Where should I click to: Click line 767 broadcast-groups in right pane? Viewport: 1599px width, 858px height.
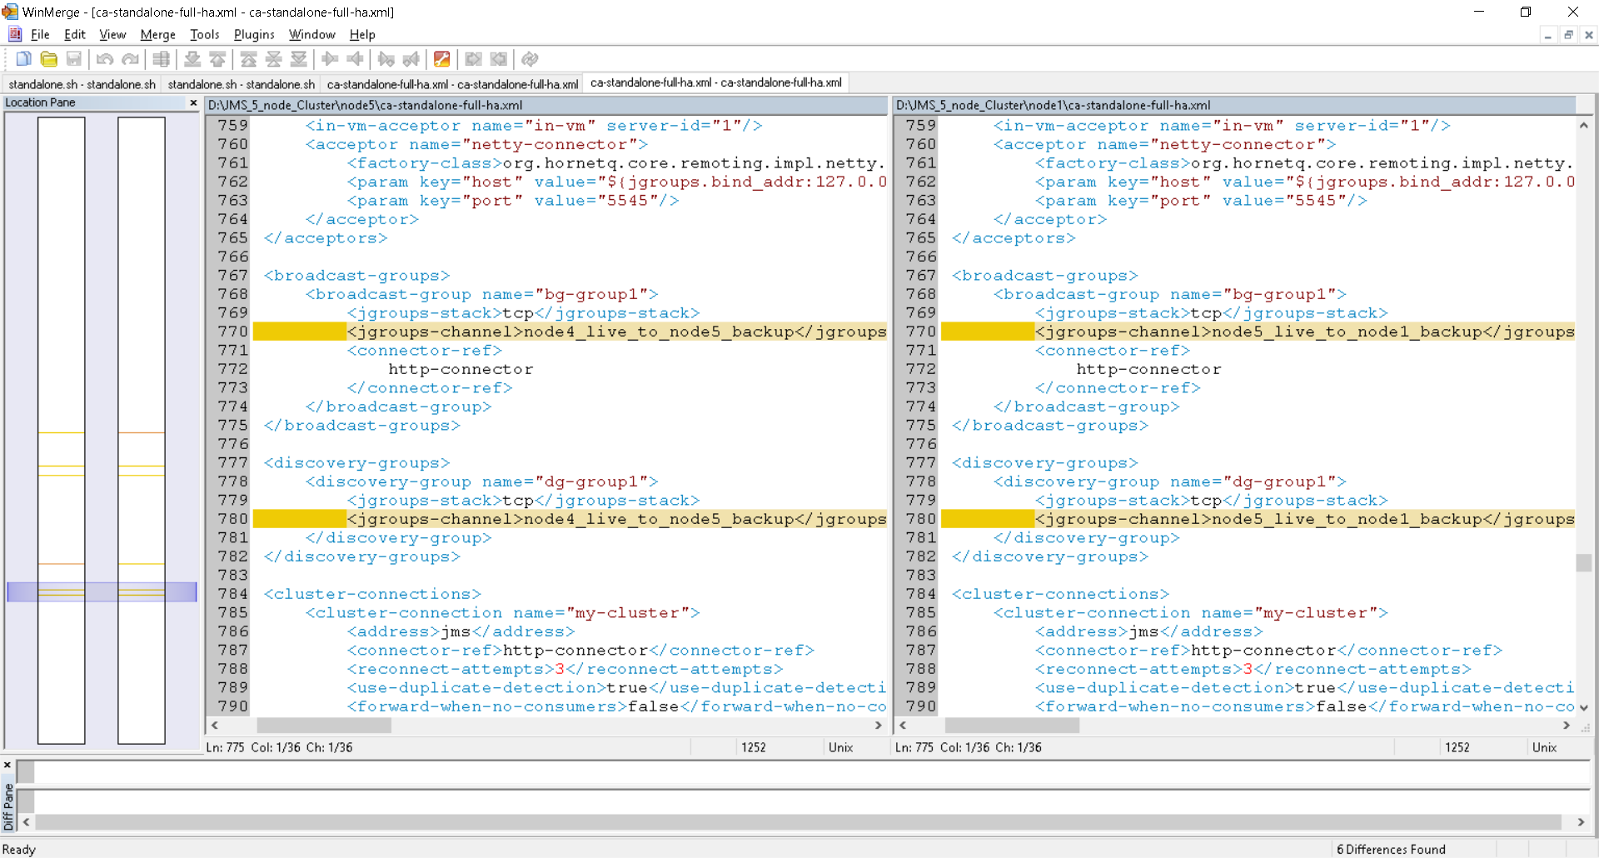pyautogui.click(x=1045, y=276)
